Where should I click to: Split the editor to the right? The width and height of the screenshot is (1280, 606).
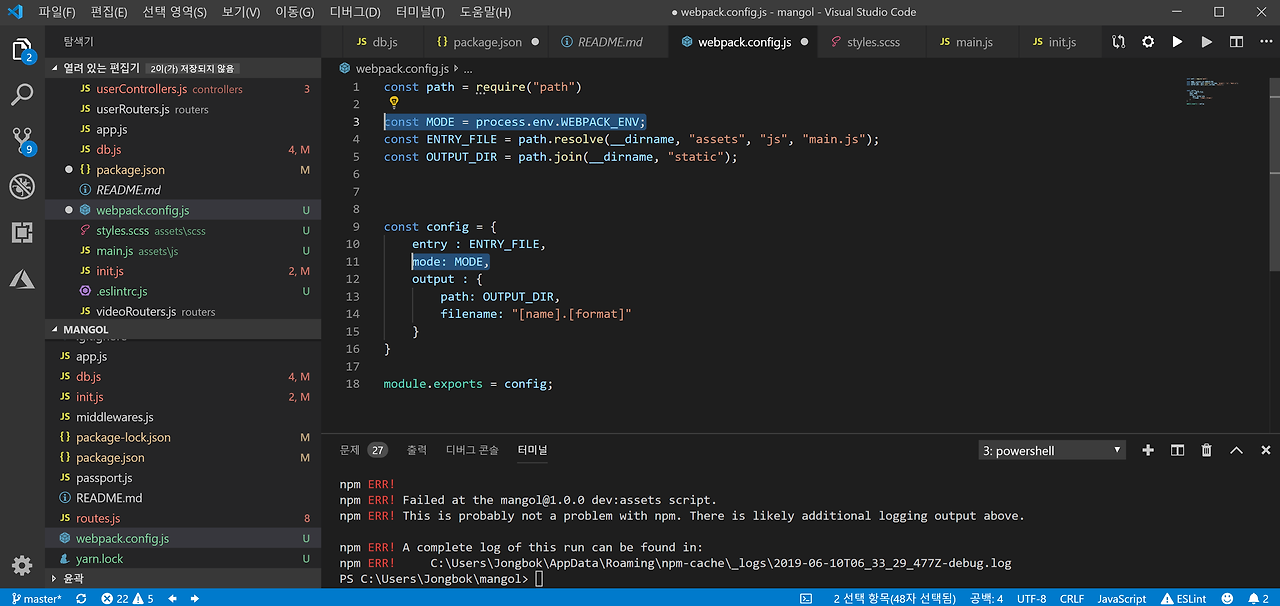[1236, 42]
